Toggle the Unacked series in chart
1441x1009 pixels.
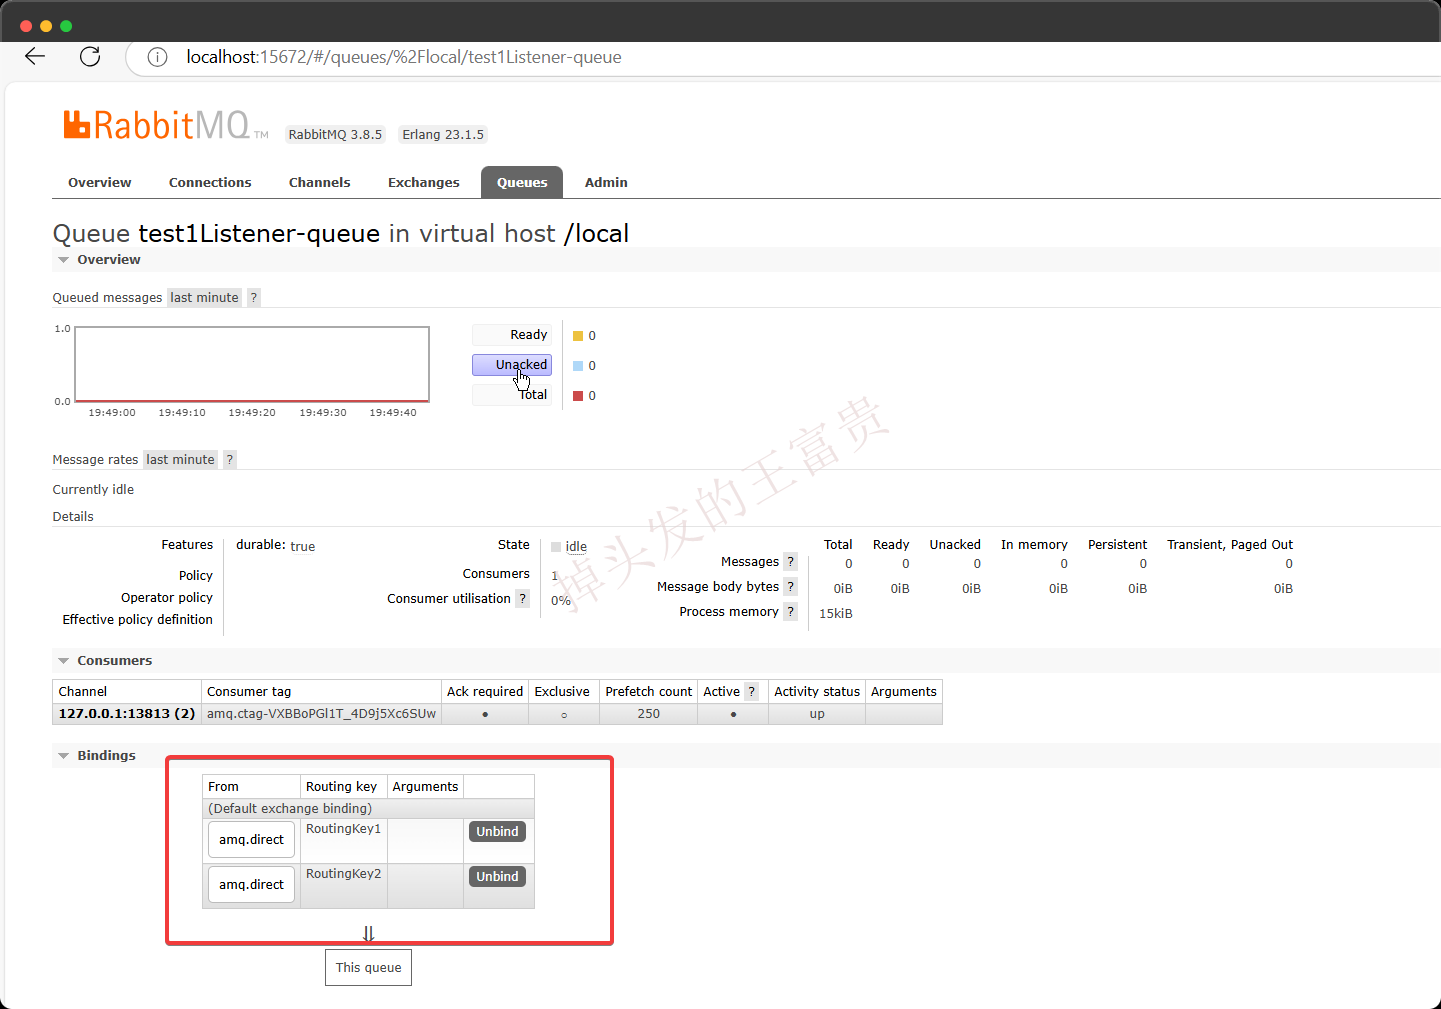[x=512, y=365]
